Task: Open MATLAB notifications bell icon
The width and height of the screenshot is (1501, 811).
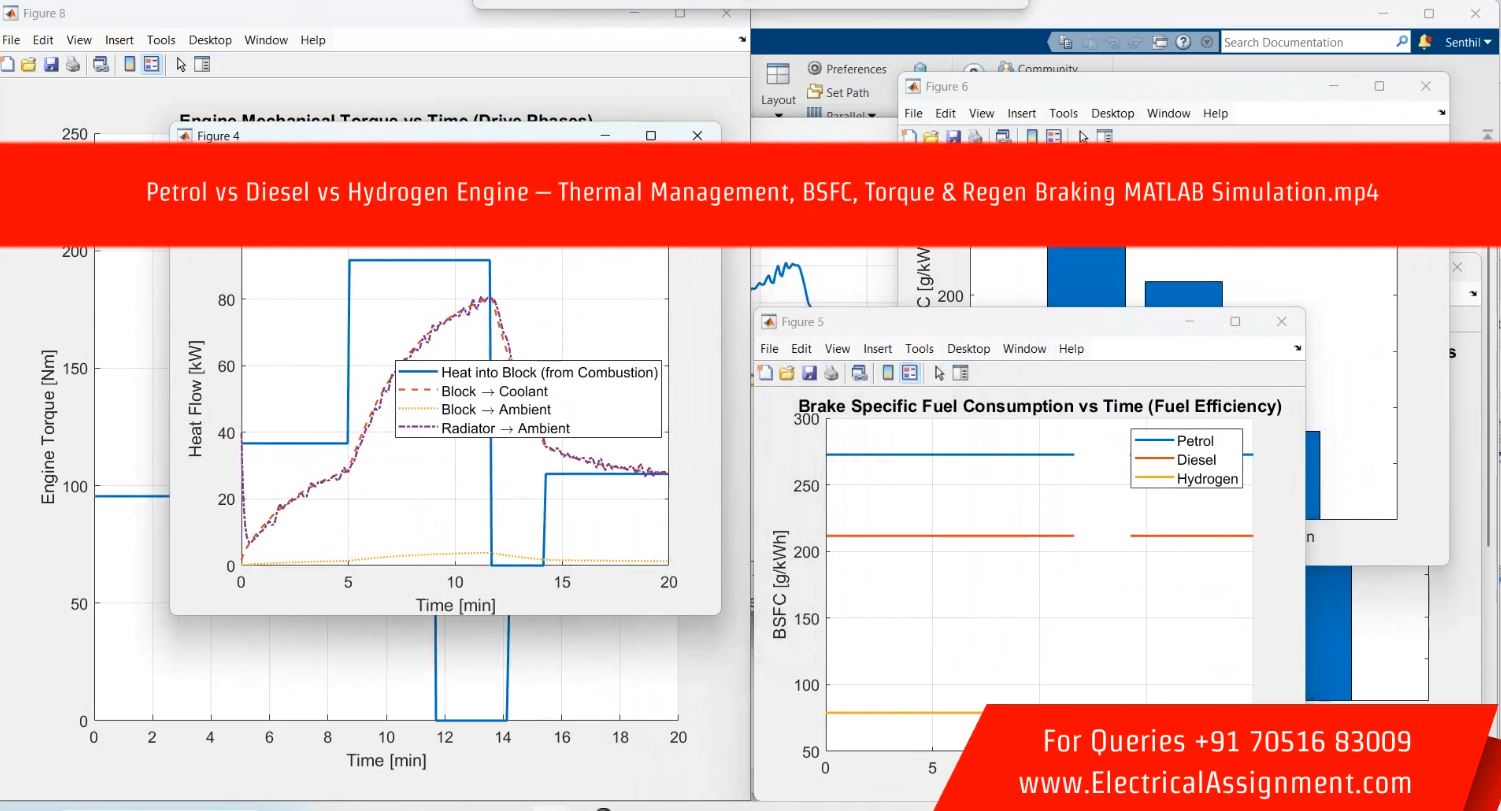Action: [x=1425, y=42]
